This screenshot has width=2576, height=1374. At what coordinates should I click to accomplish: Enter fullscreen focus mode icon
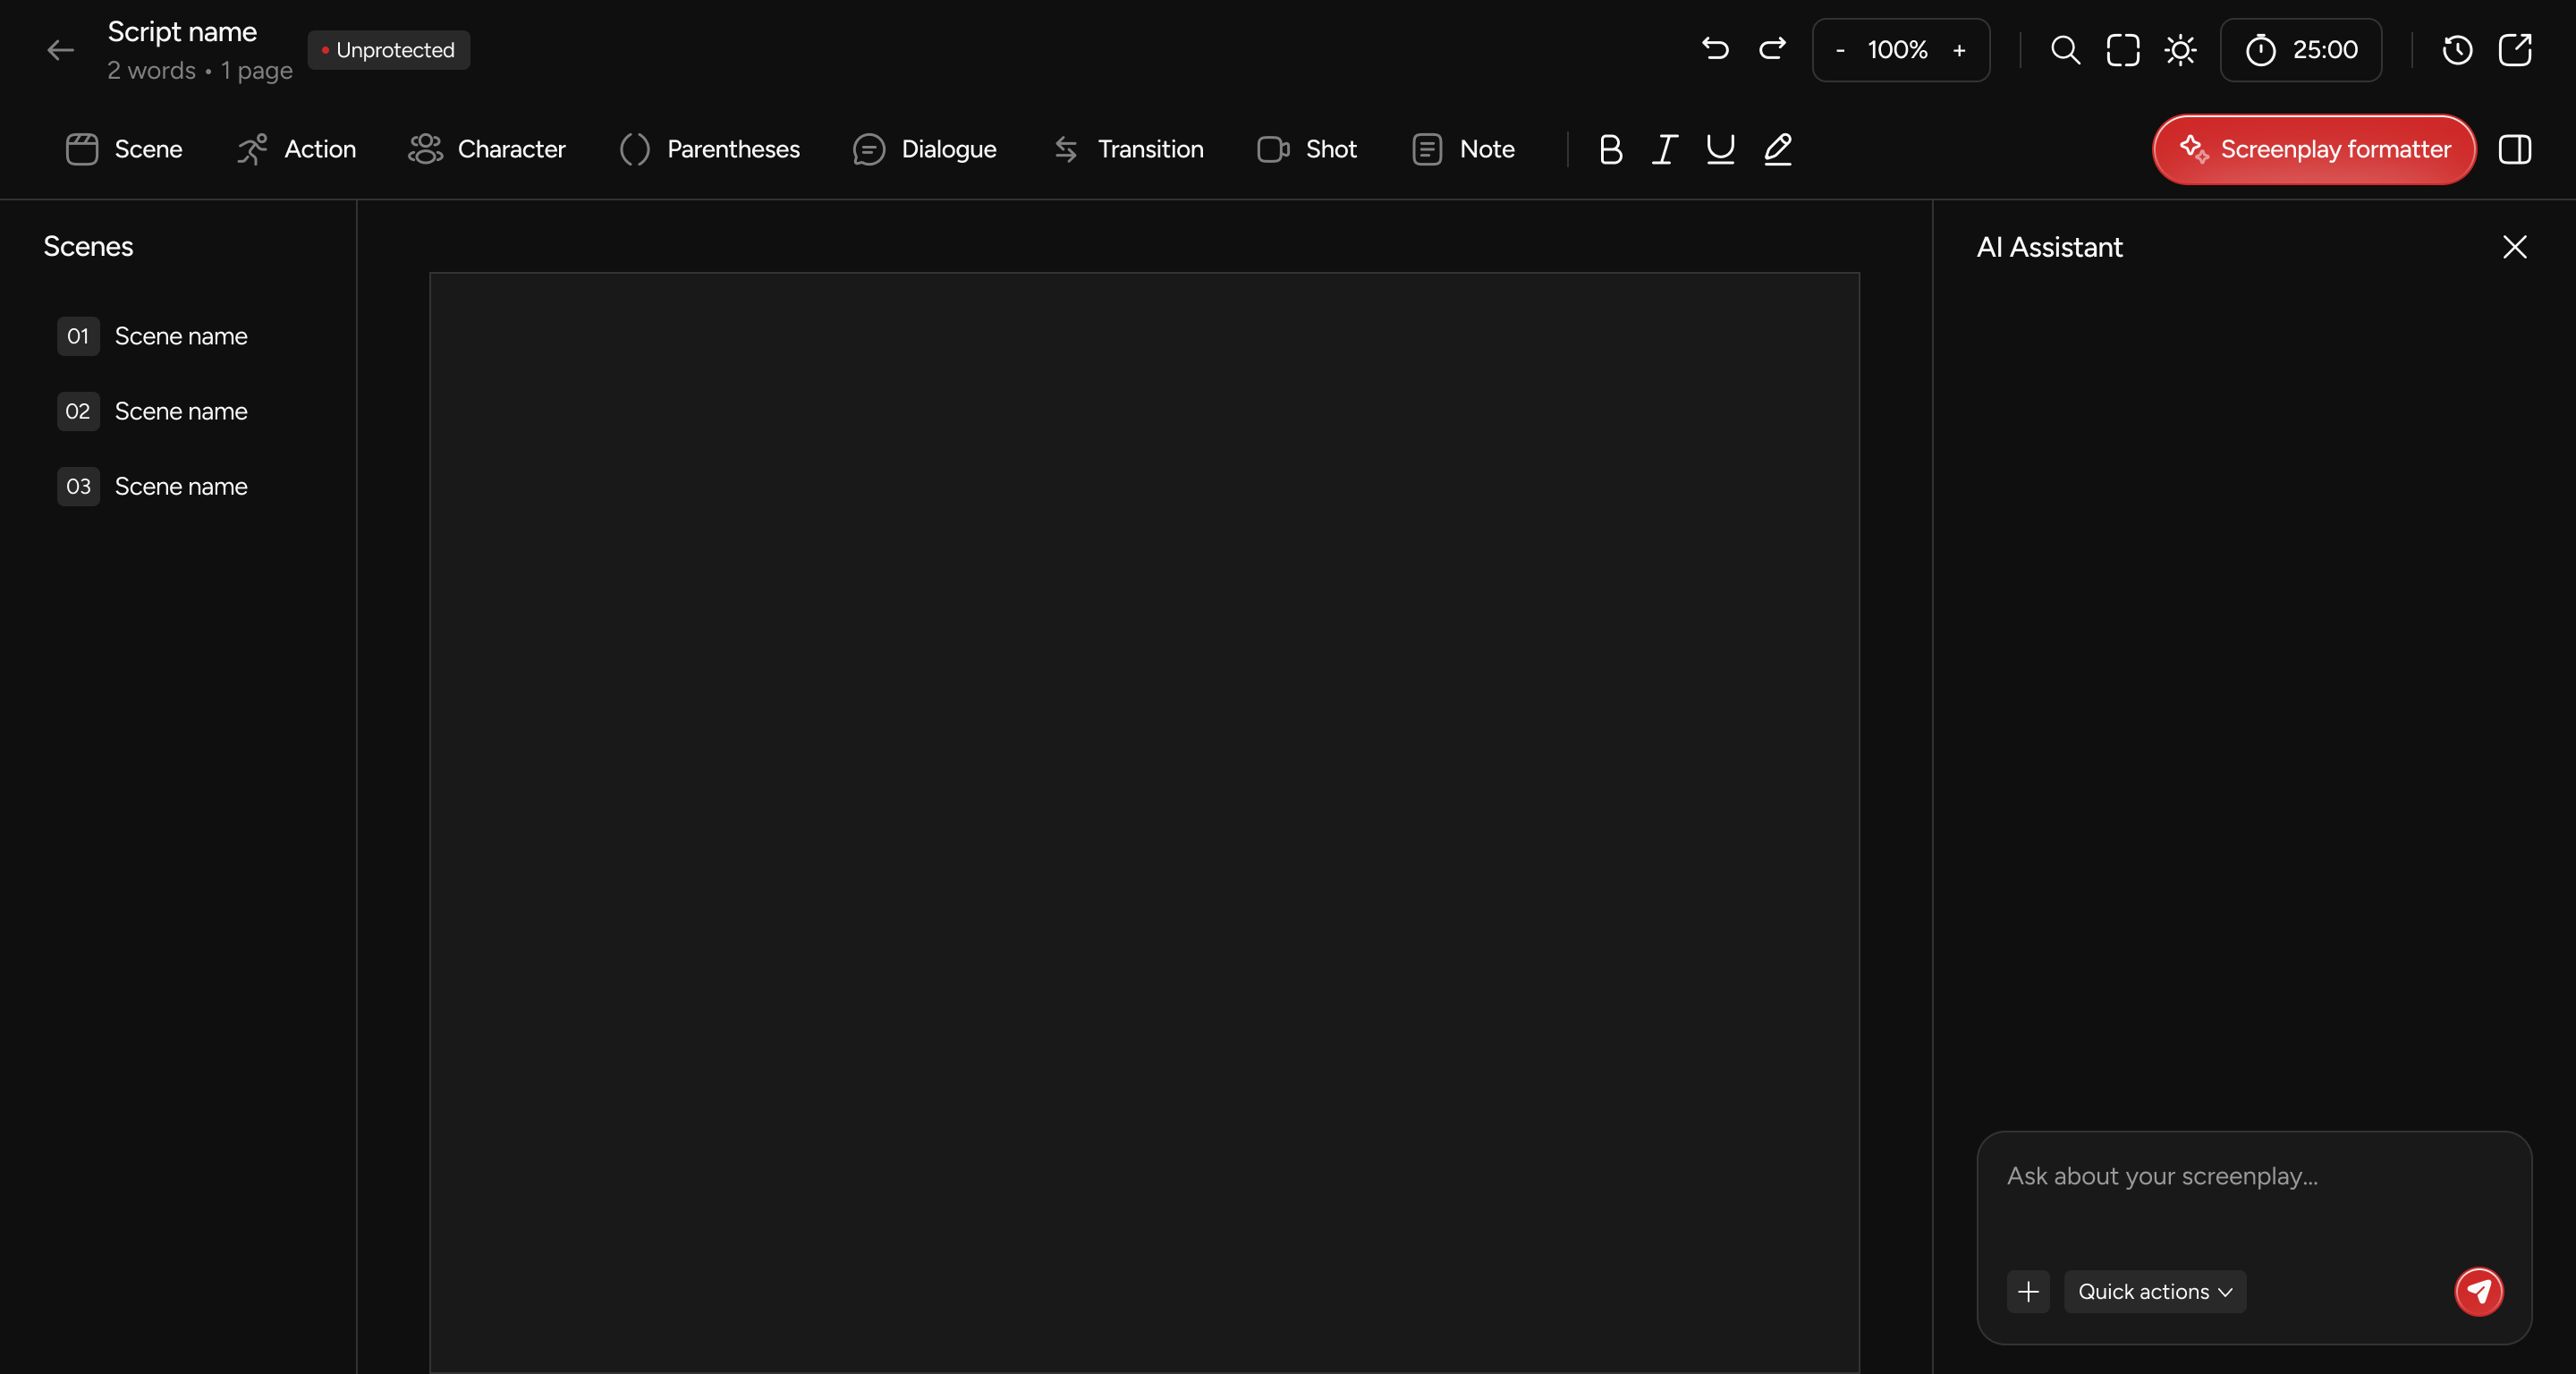click(x=2123, y=50)
